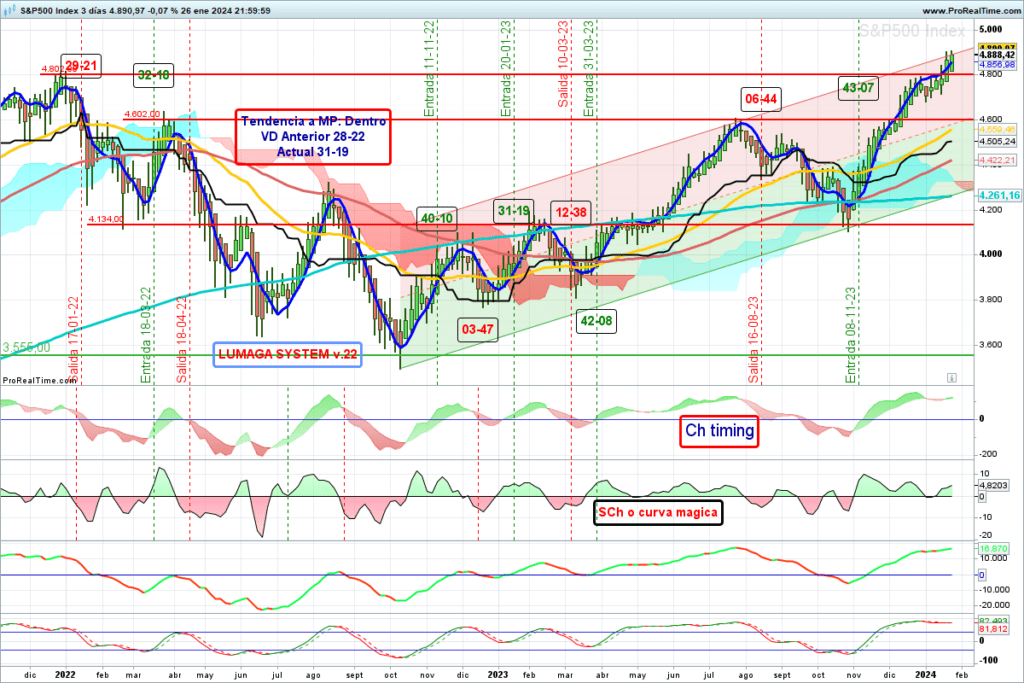This screenshot has width=1024, height=683.
Task: Click the green 3.556,00 support level label
Action: pos(26,347)
